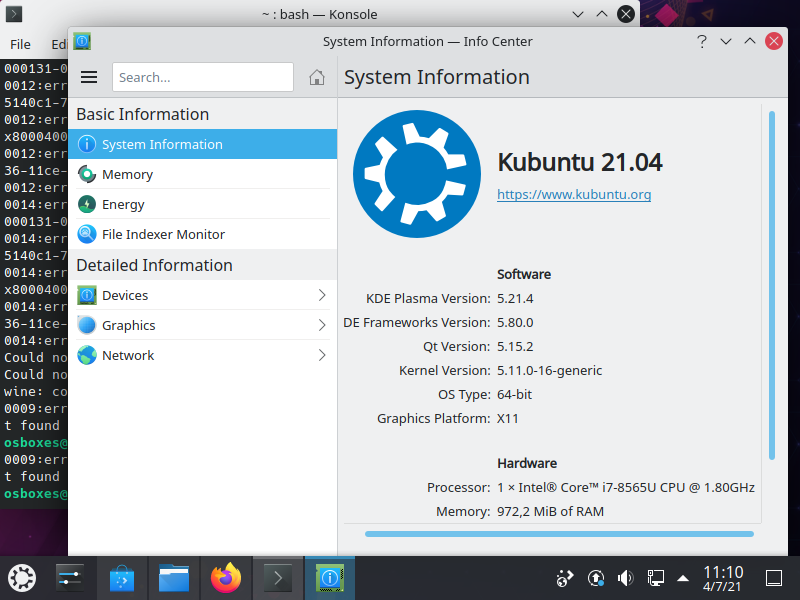
Task: Click the Info Center help question mark
Action: click(702, 41)
